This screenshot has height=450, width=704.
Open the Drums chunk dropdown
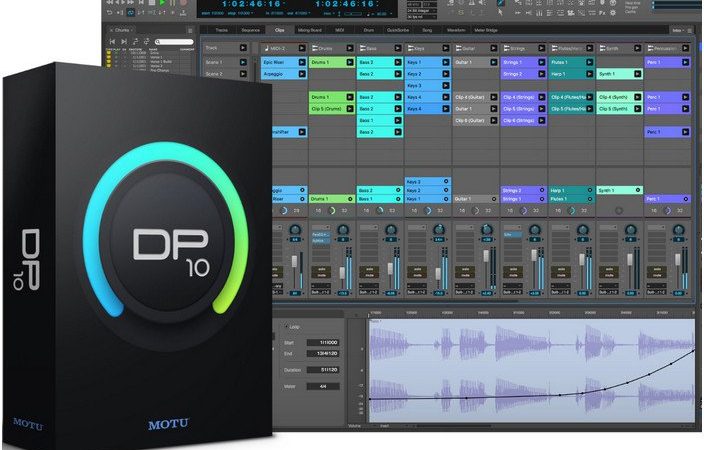122,30
